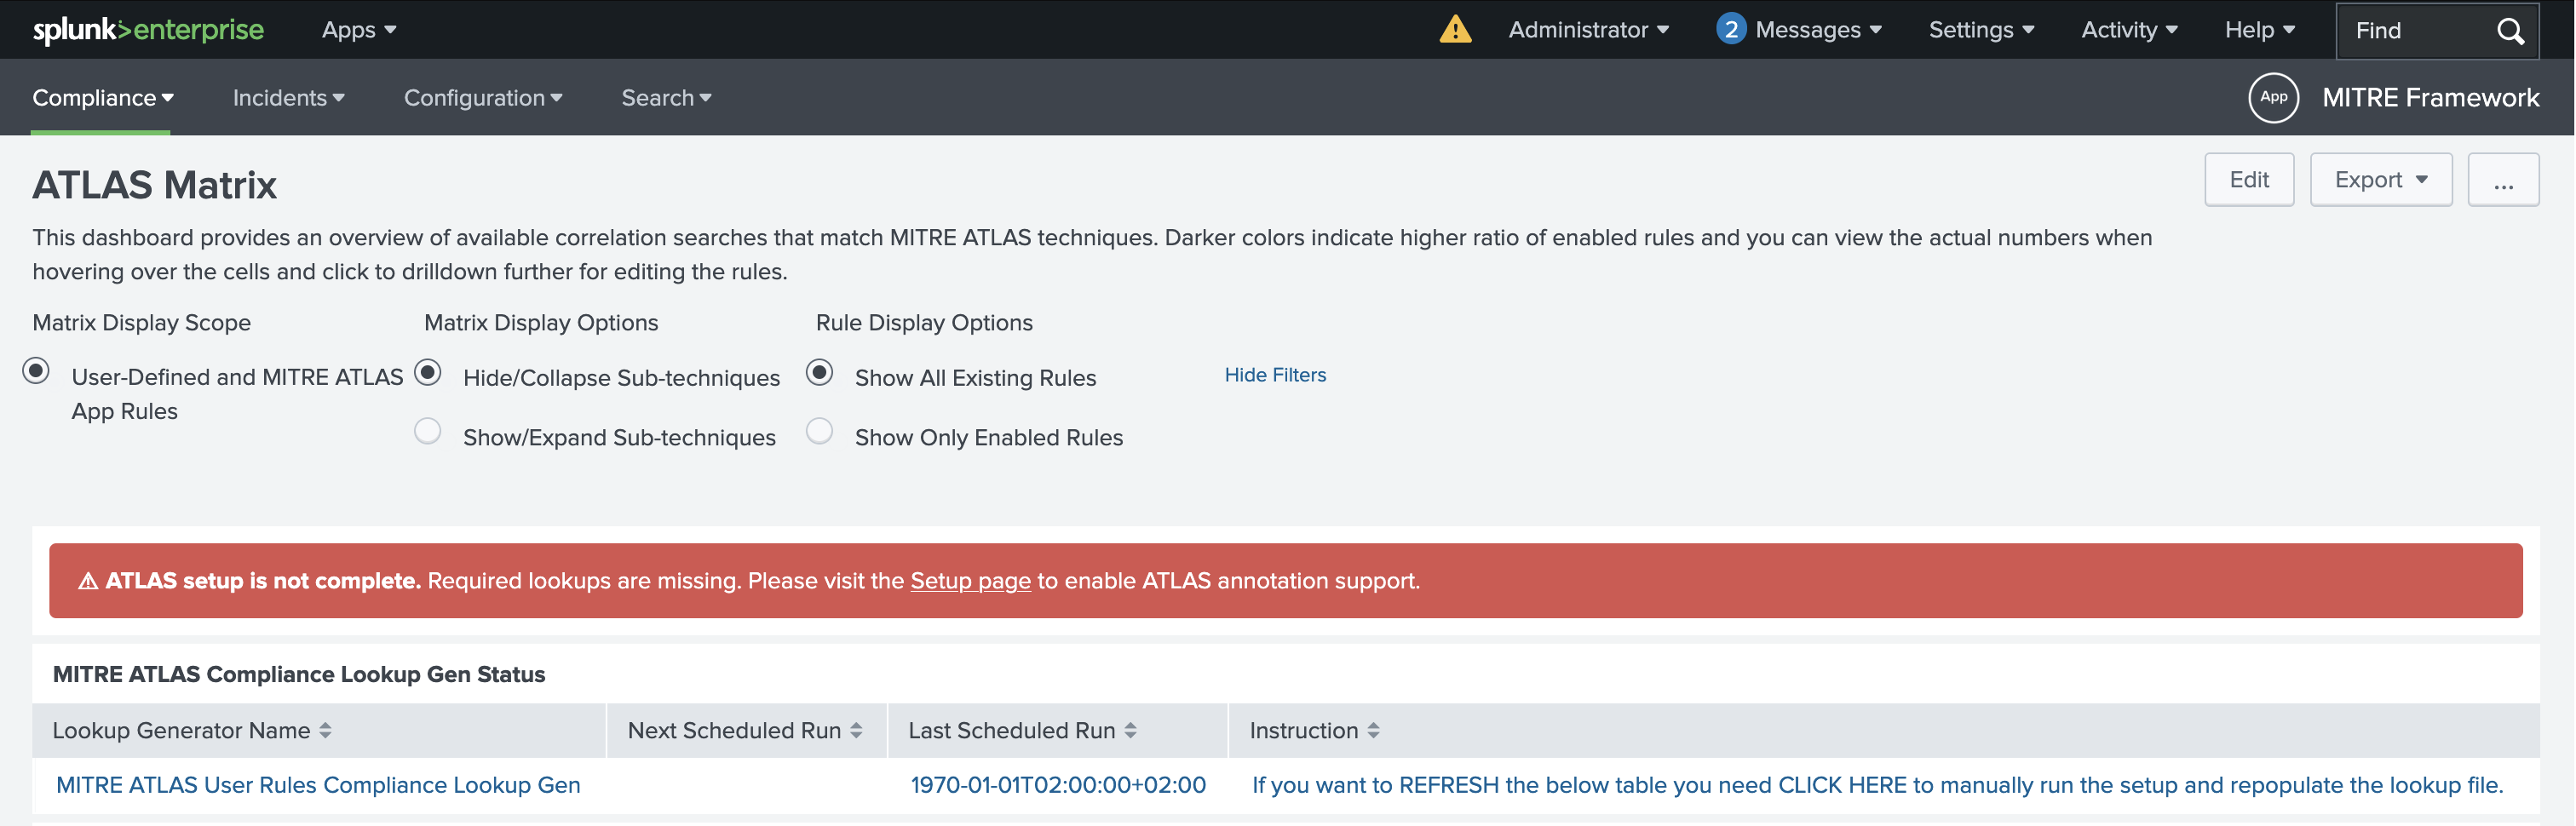Open the Export dropdown button
Viewport: 2576px width, 826px height.
(x=2380, y=180)
